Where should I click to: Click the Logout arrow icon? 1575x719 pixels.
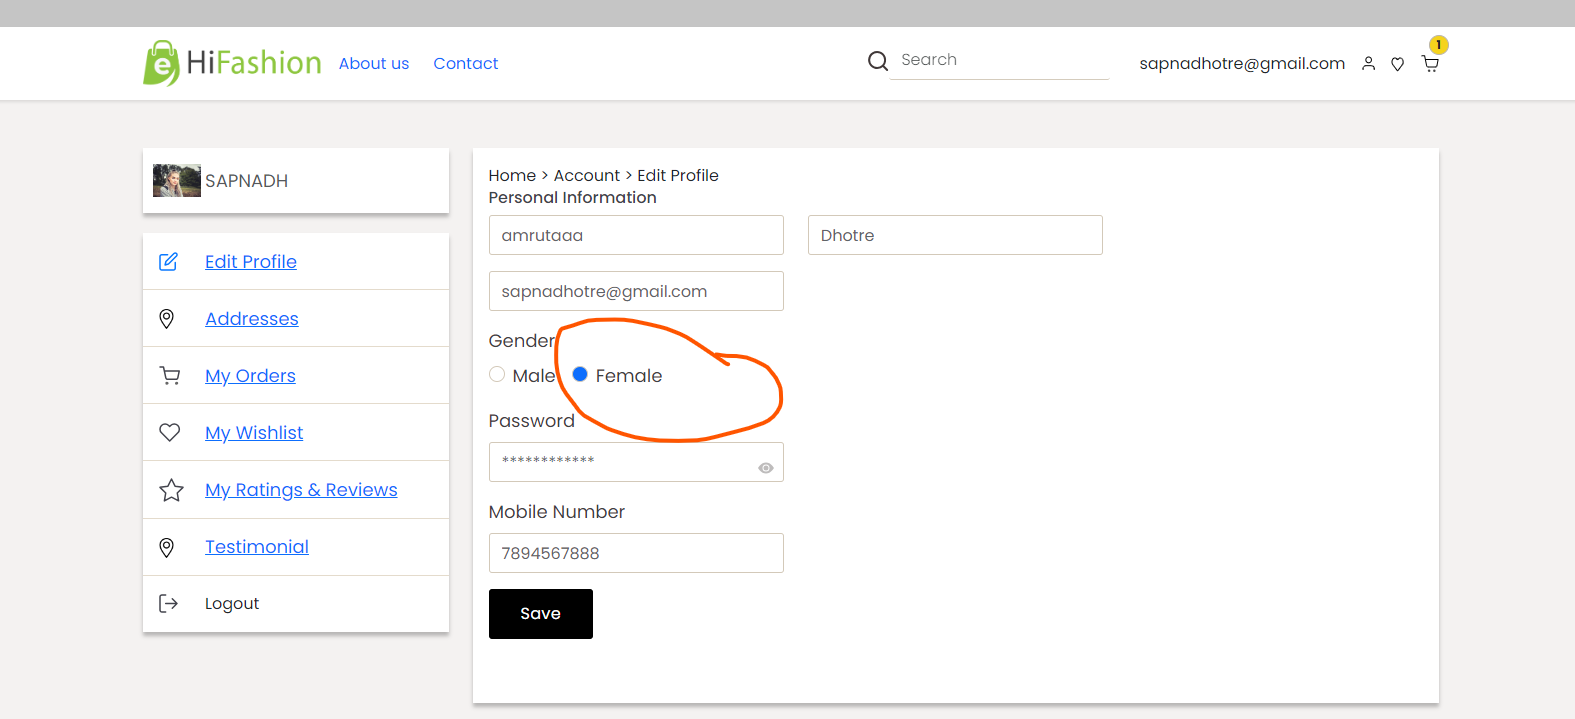pyautogui.click(x=168, y=604)
